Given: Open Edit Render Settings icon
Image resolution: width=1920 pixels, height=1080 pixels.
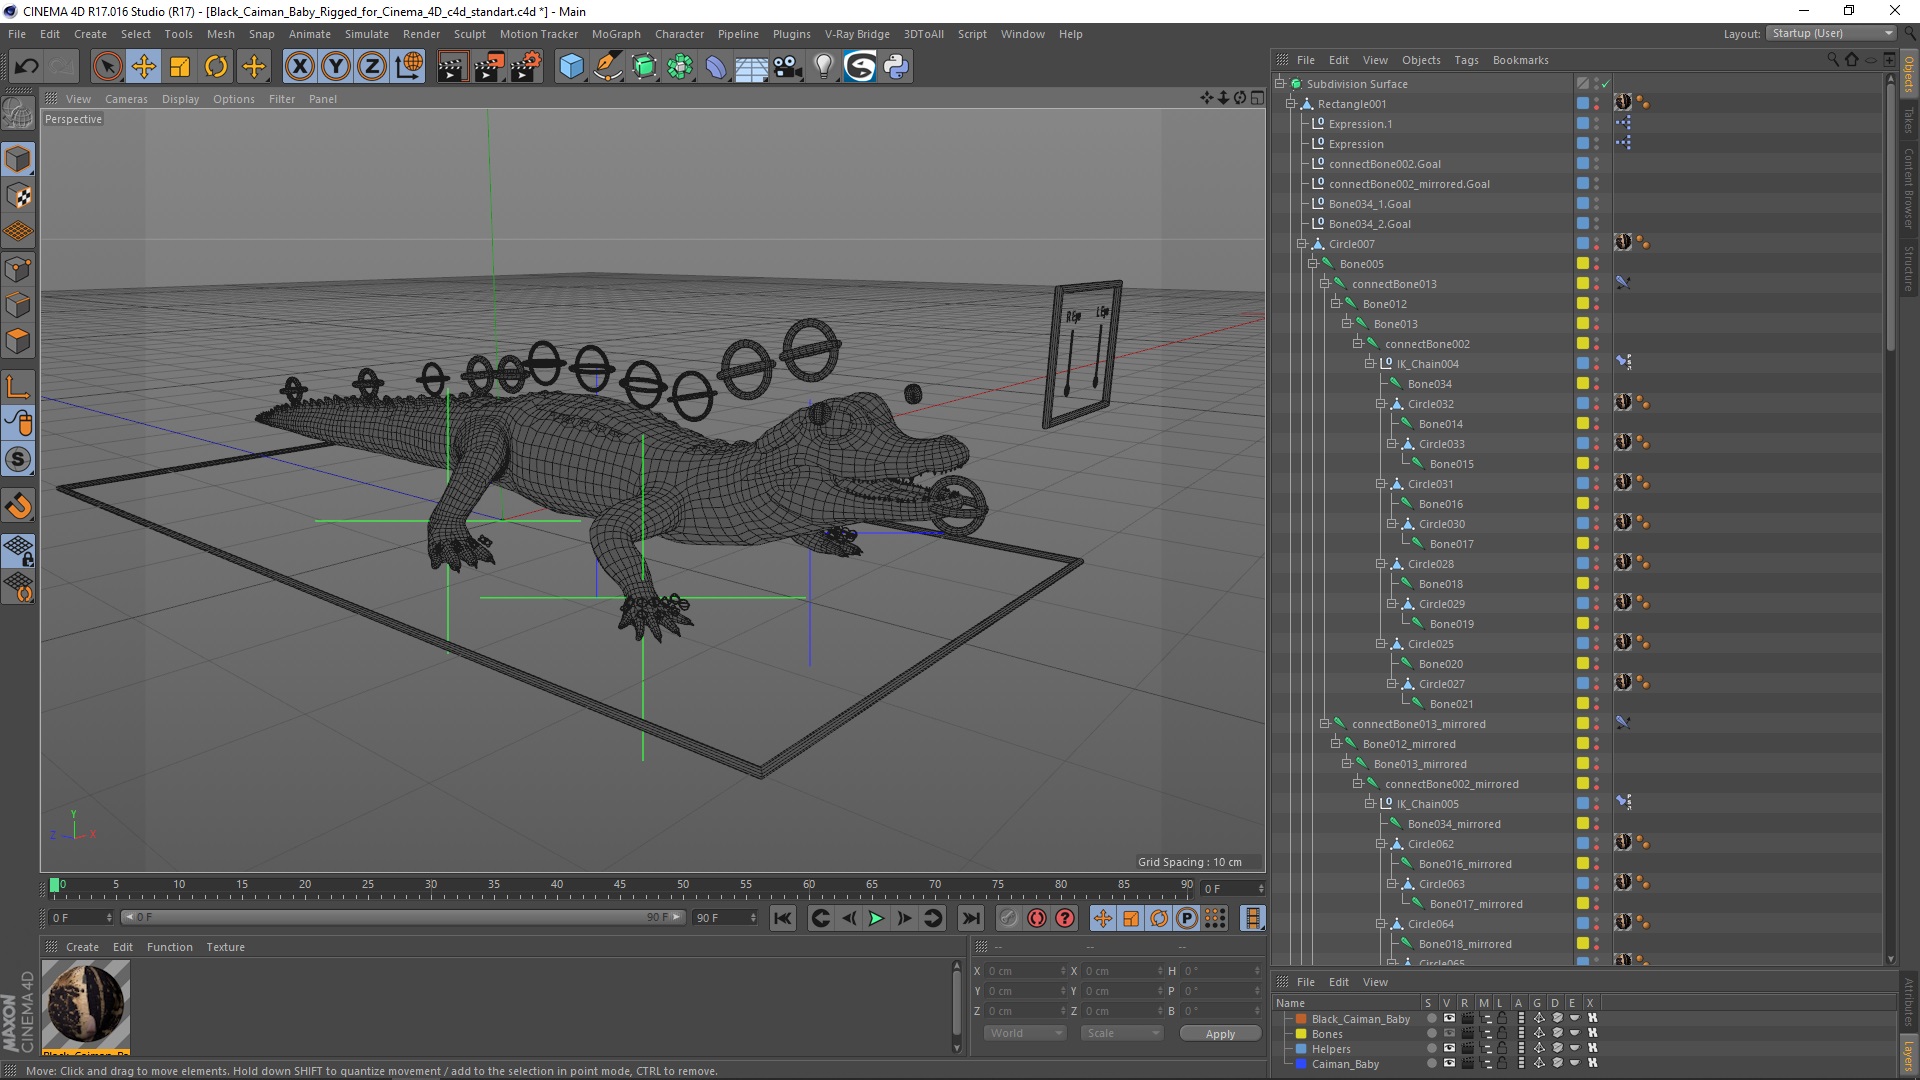Looking at the screenshot, I should click(525, 67).
